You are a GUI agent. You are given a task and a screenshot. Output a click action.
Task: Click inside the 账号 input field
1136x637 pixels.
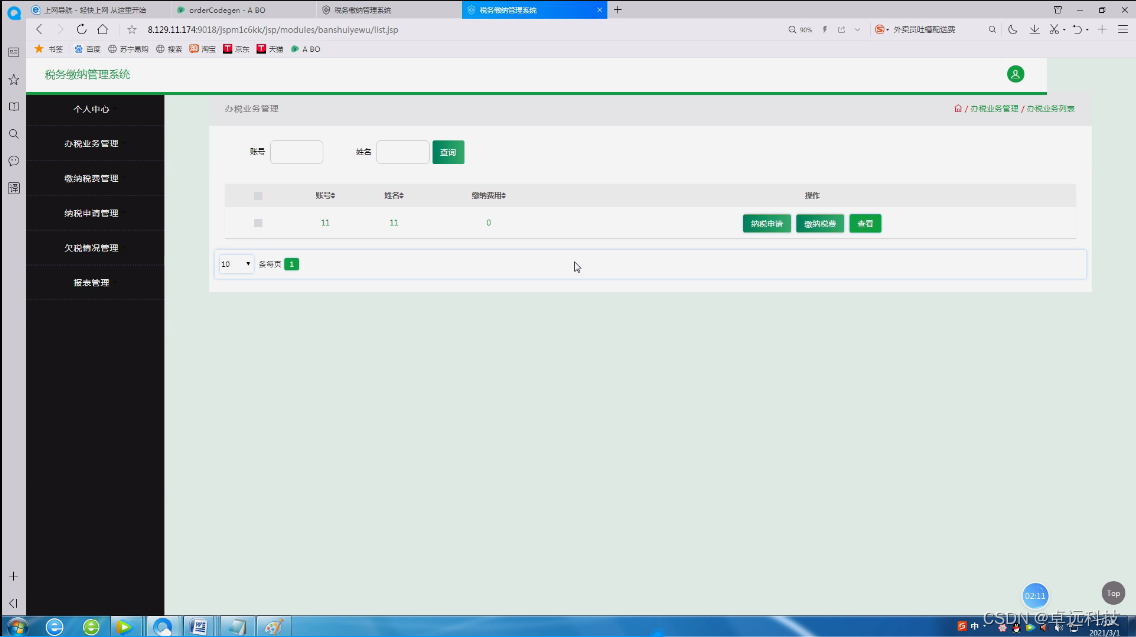point(296,151)
